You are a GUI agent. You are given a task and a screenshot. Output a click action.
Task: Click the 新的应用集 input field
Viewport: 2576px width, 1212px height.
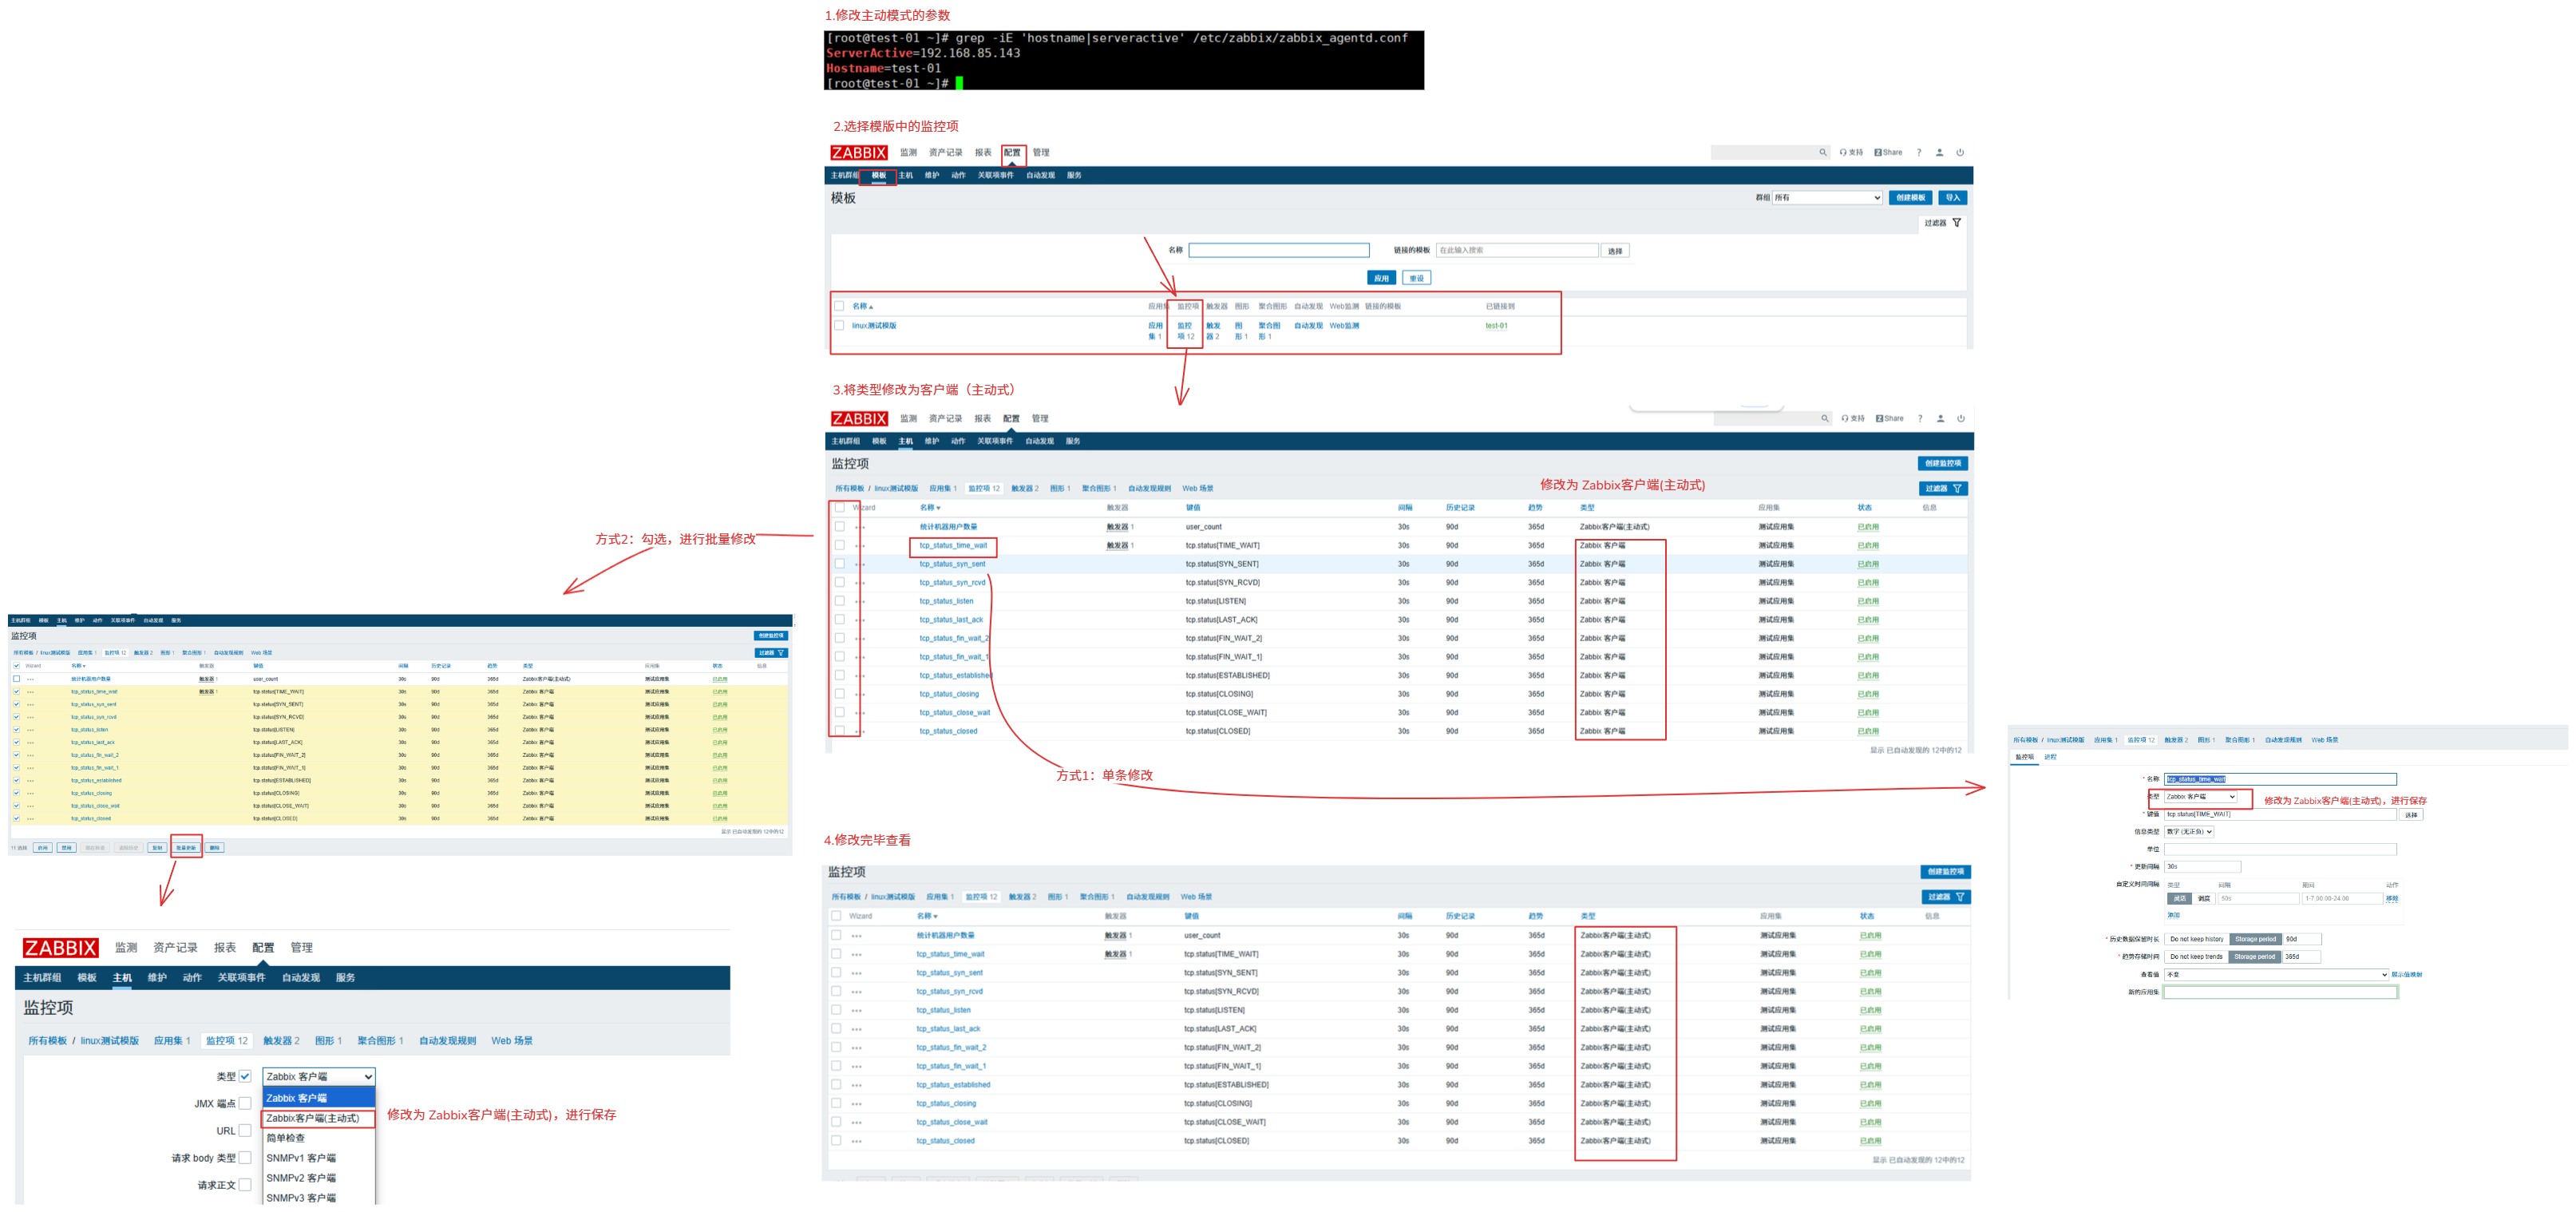pyautogui.click(x=2280, y=993)
